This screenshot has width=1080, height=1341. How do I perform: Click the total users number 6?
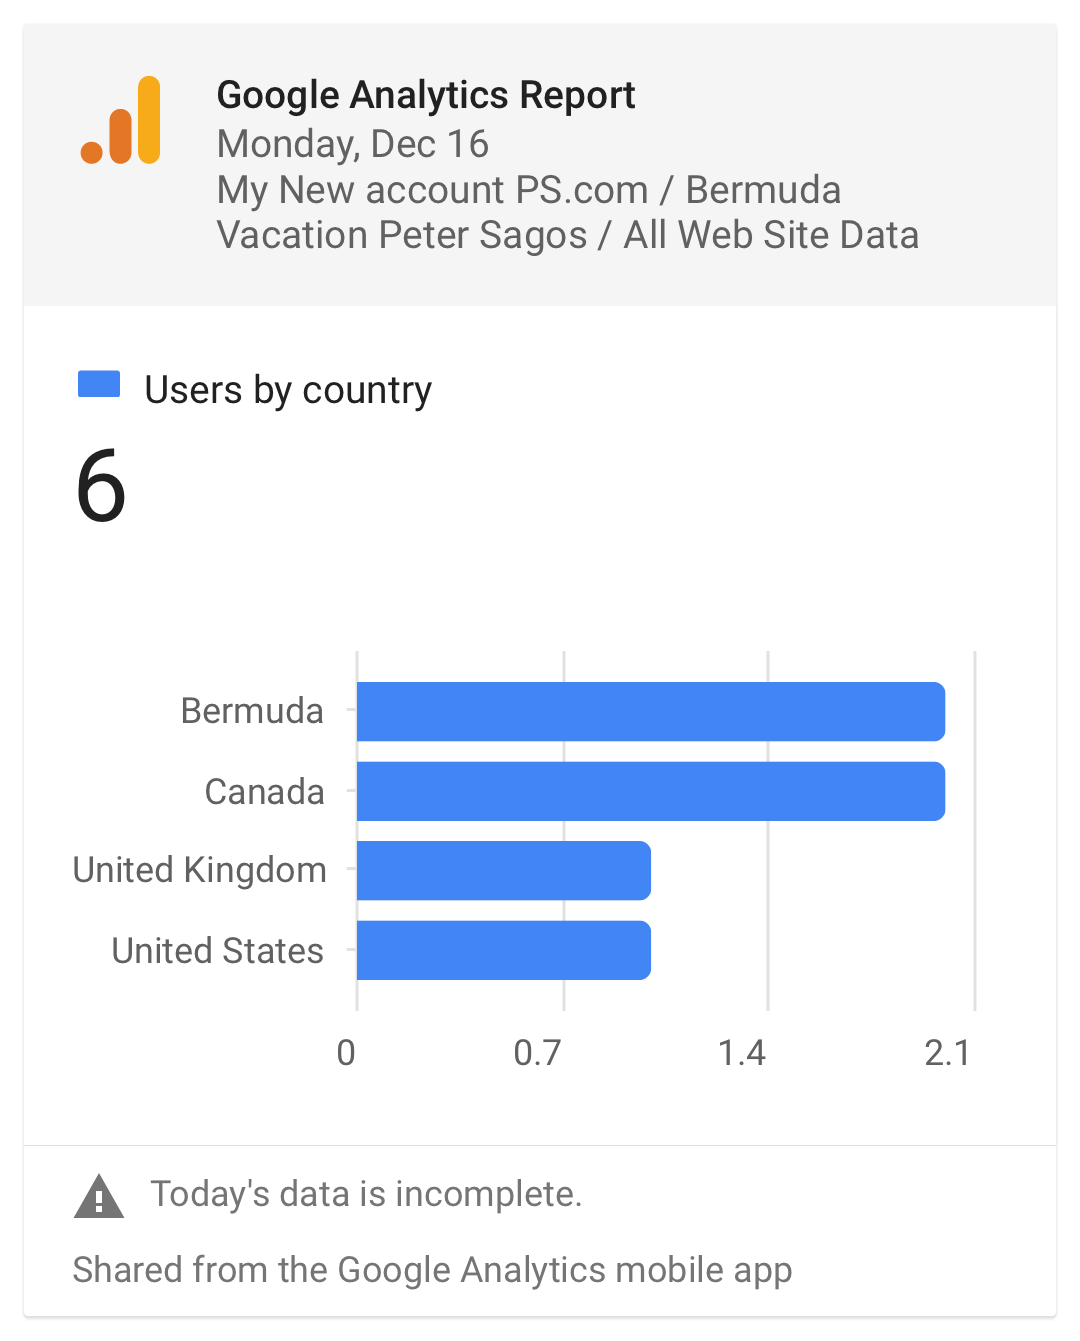point(101,487)
